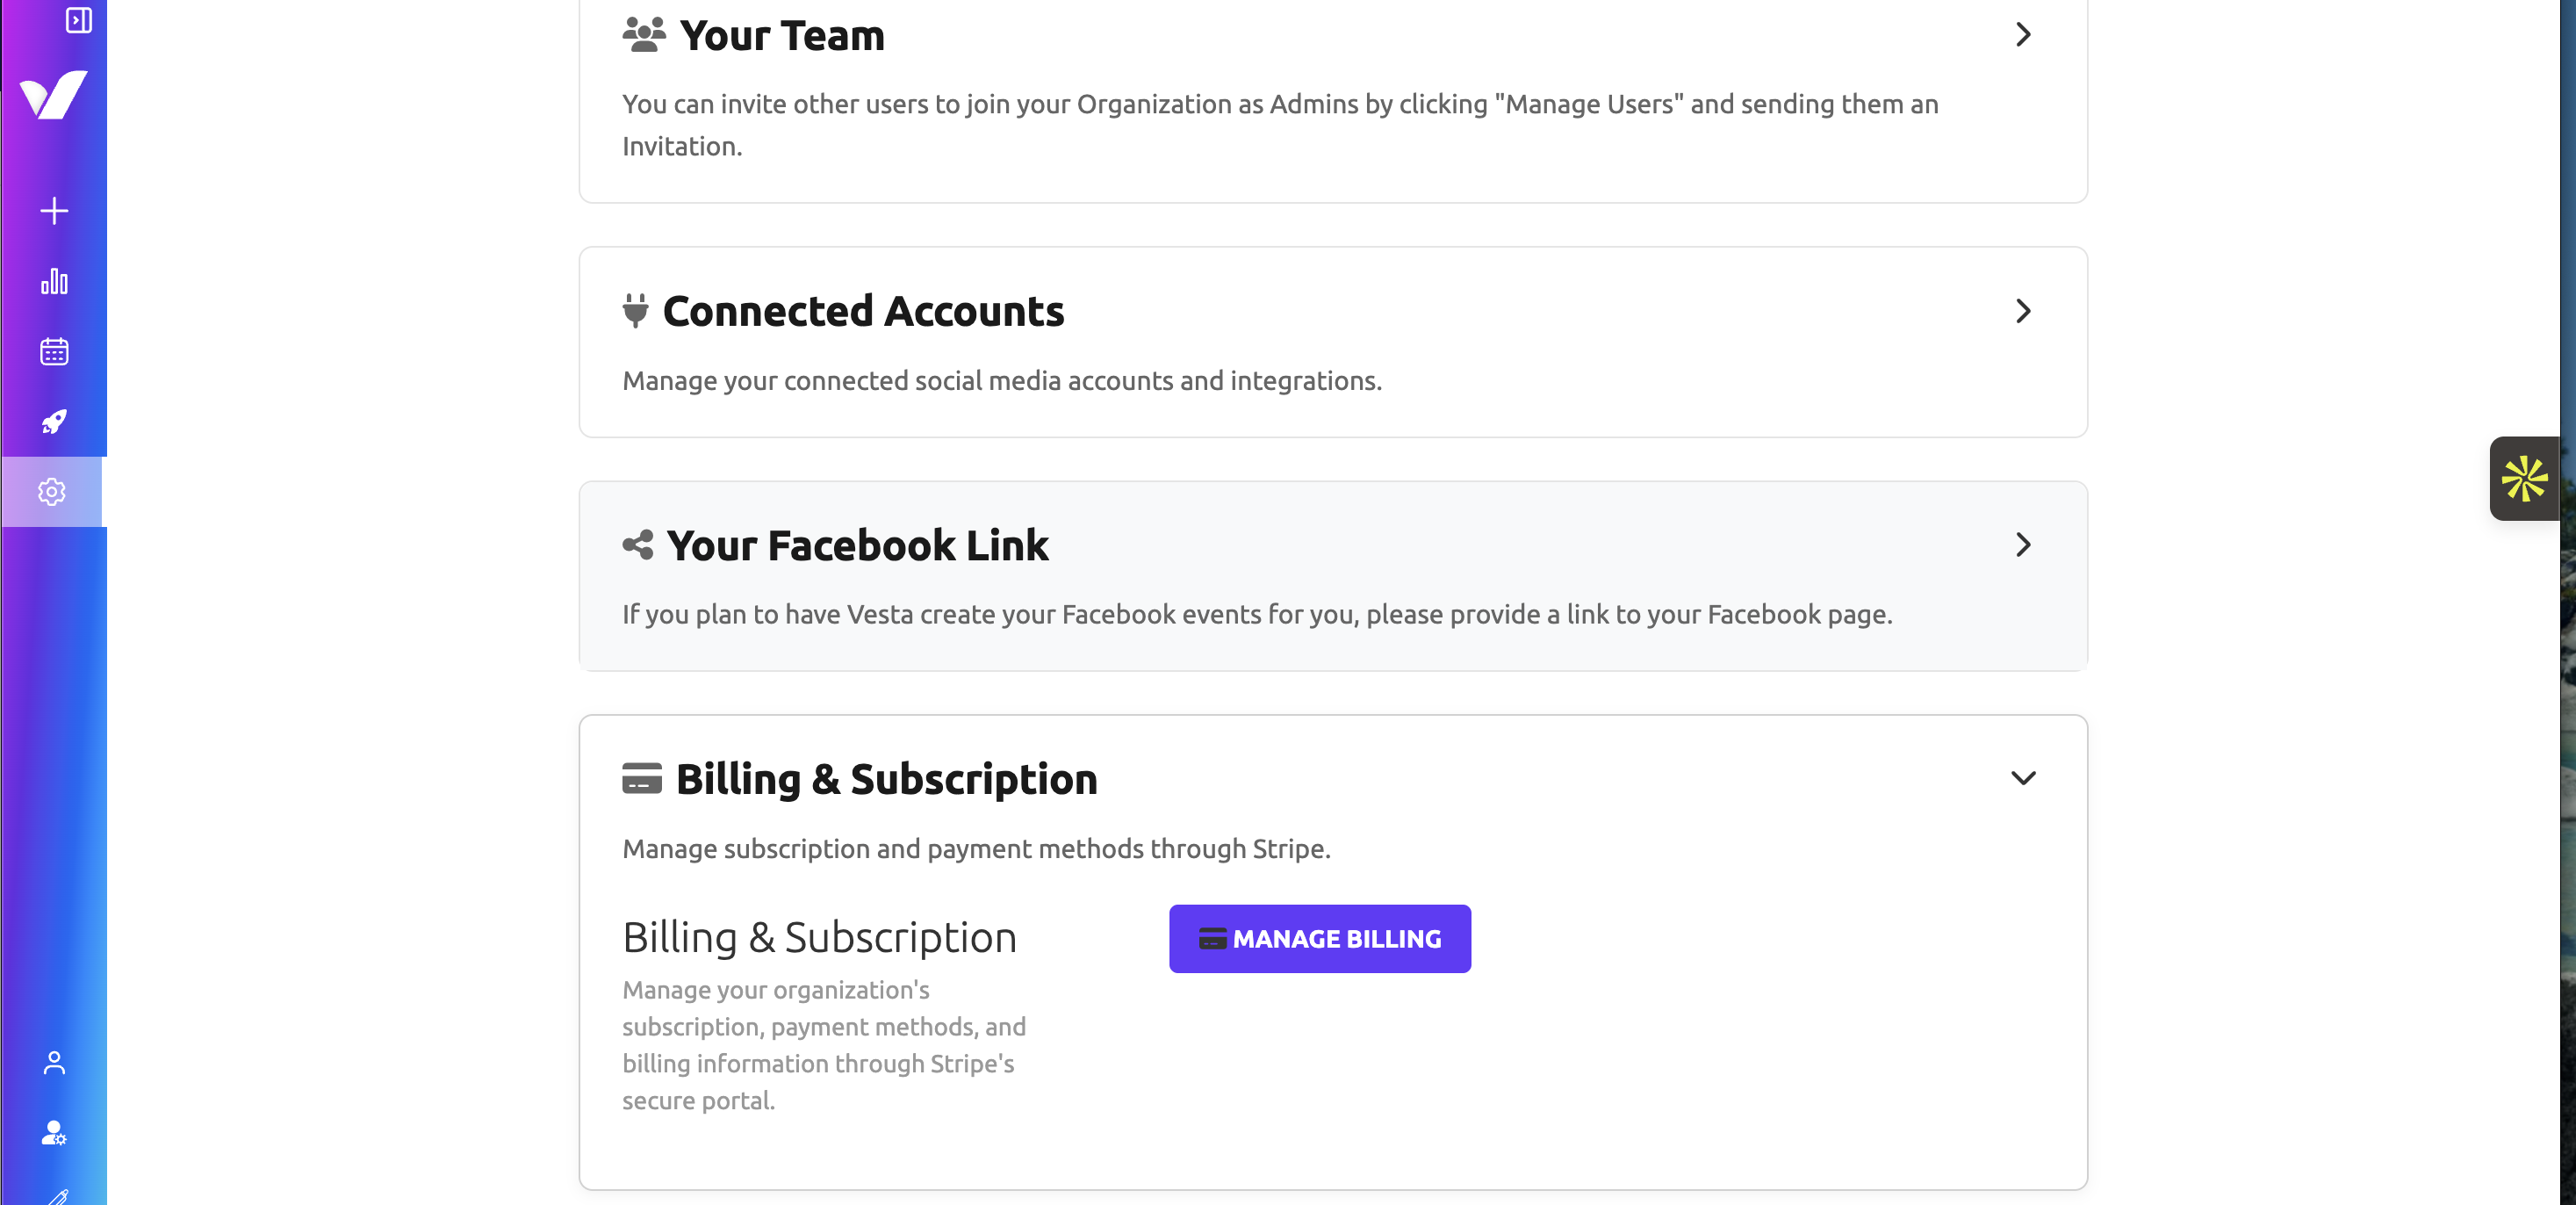2576x1205 pixels.
Task: Select the settings gear icon in sidebar
Action: [52, 492]
